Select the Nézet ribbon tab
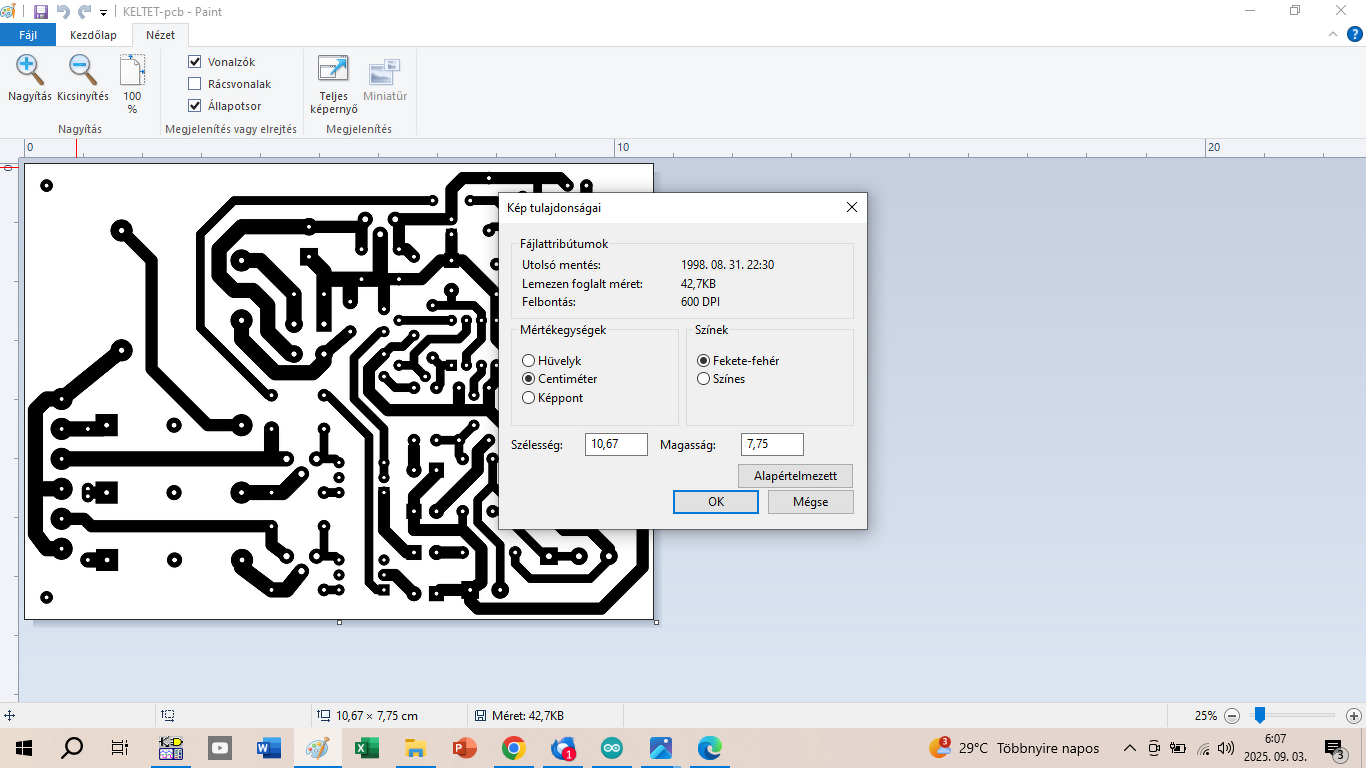 (x=160, y=35)
